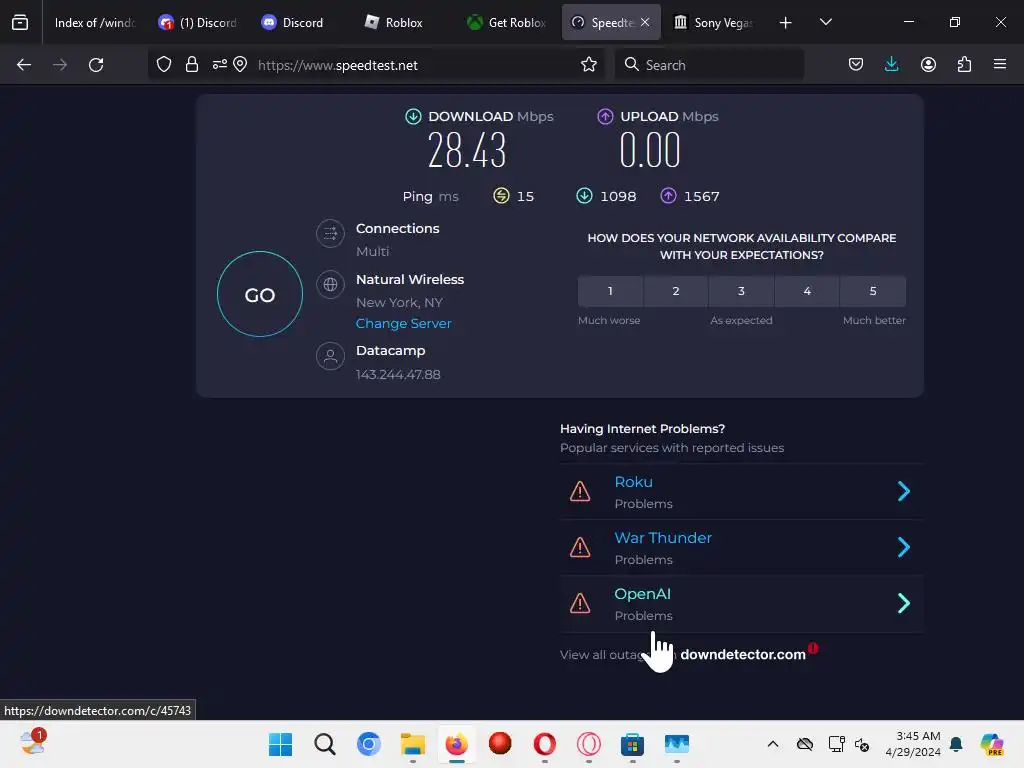Image resolution: width=1024 pixels, height=768 pixels.
Task: Open File Explorer from taskbar
Action: (x=413, y=744)
